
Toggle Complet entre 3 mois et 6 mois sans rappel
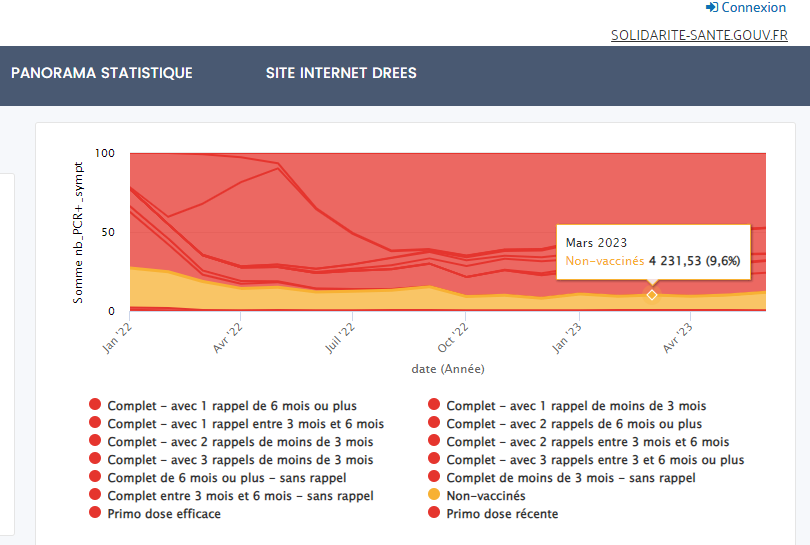(x=96, y=495)
